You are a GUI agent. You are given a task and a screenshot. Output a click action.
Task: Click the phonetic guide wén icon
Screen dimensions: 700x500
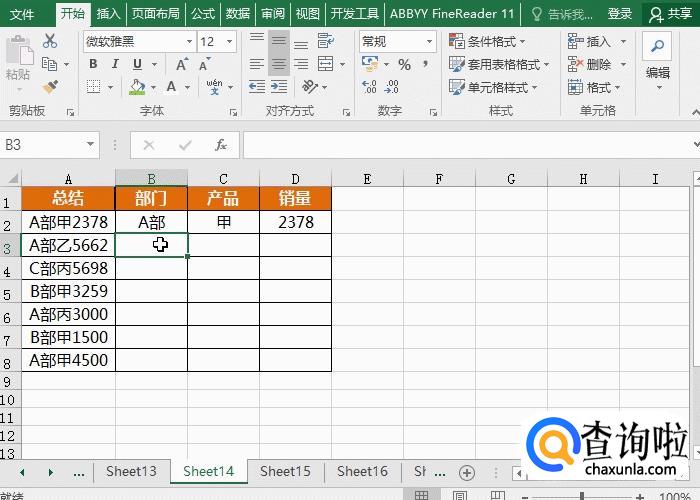click(214, 87)
